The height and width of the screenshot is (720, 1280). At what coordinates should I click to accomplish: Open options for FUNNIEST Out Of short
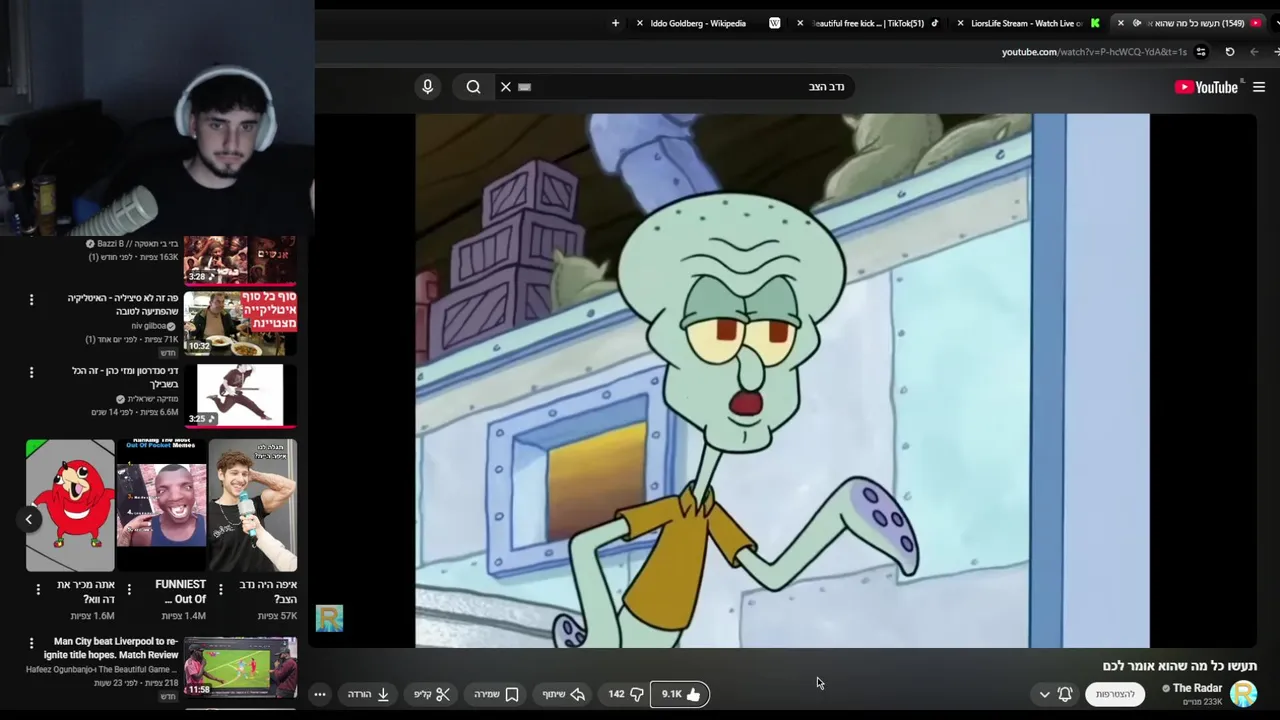(x=129, y=590)
